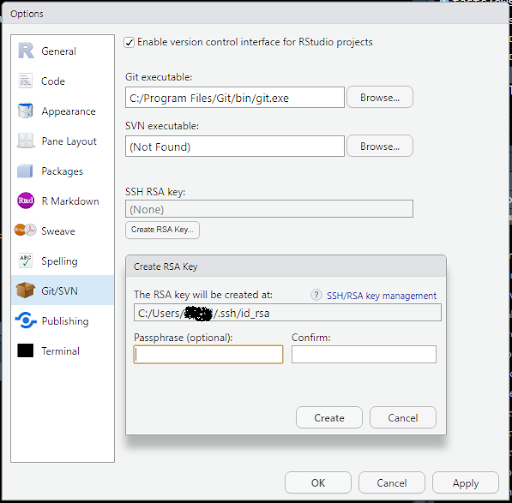Click the 'Passphrase (optional):' label

click(x=183, y=338)
